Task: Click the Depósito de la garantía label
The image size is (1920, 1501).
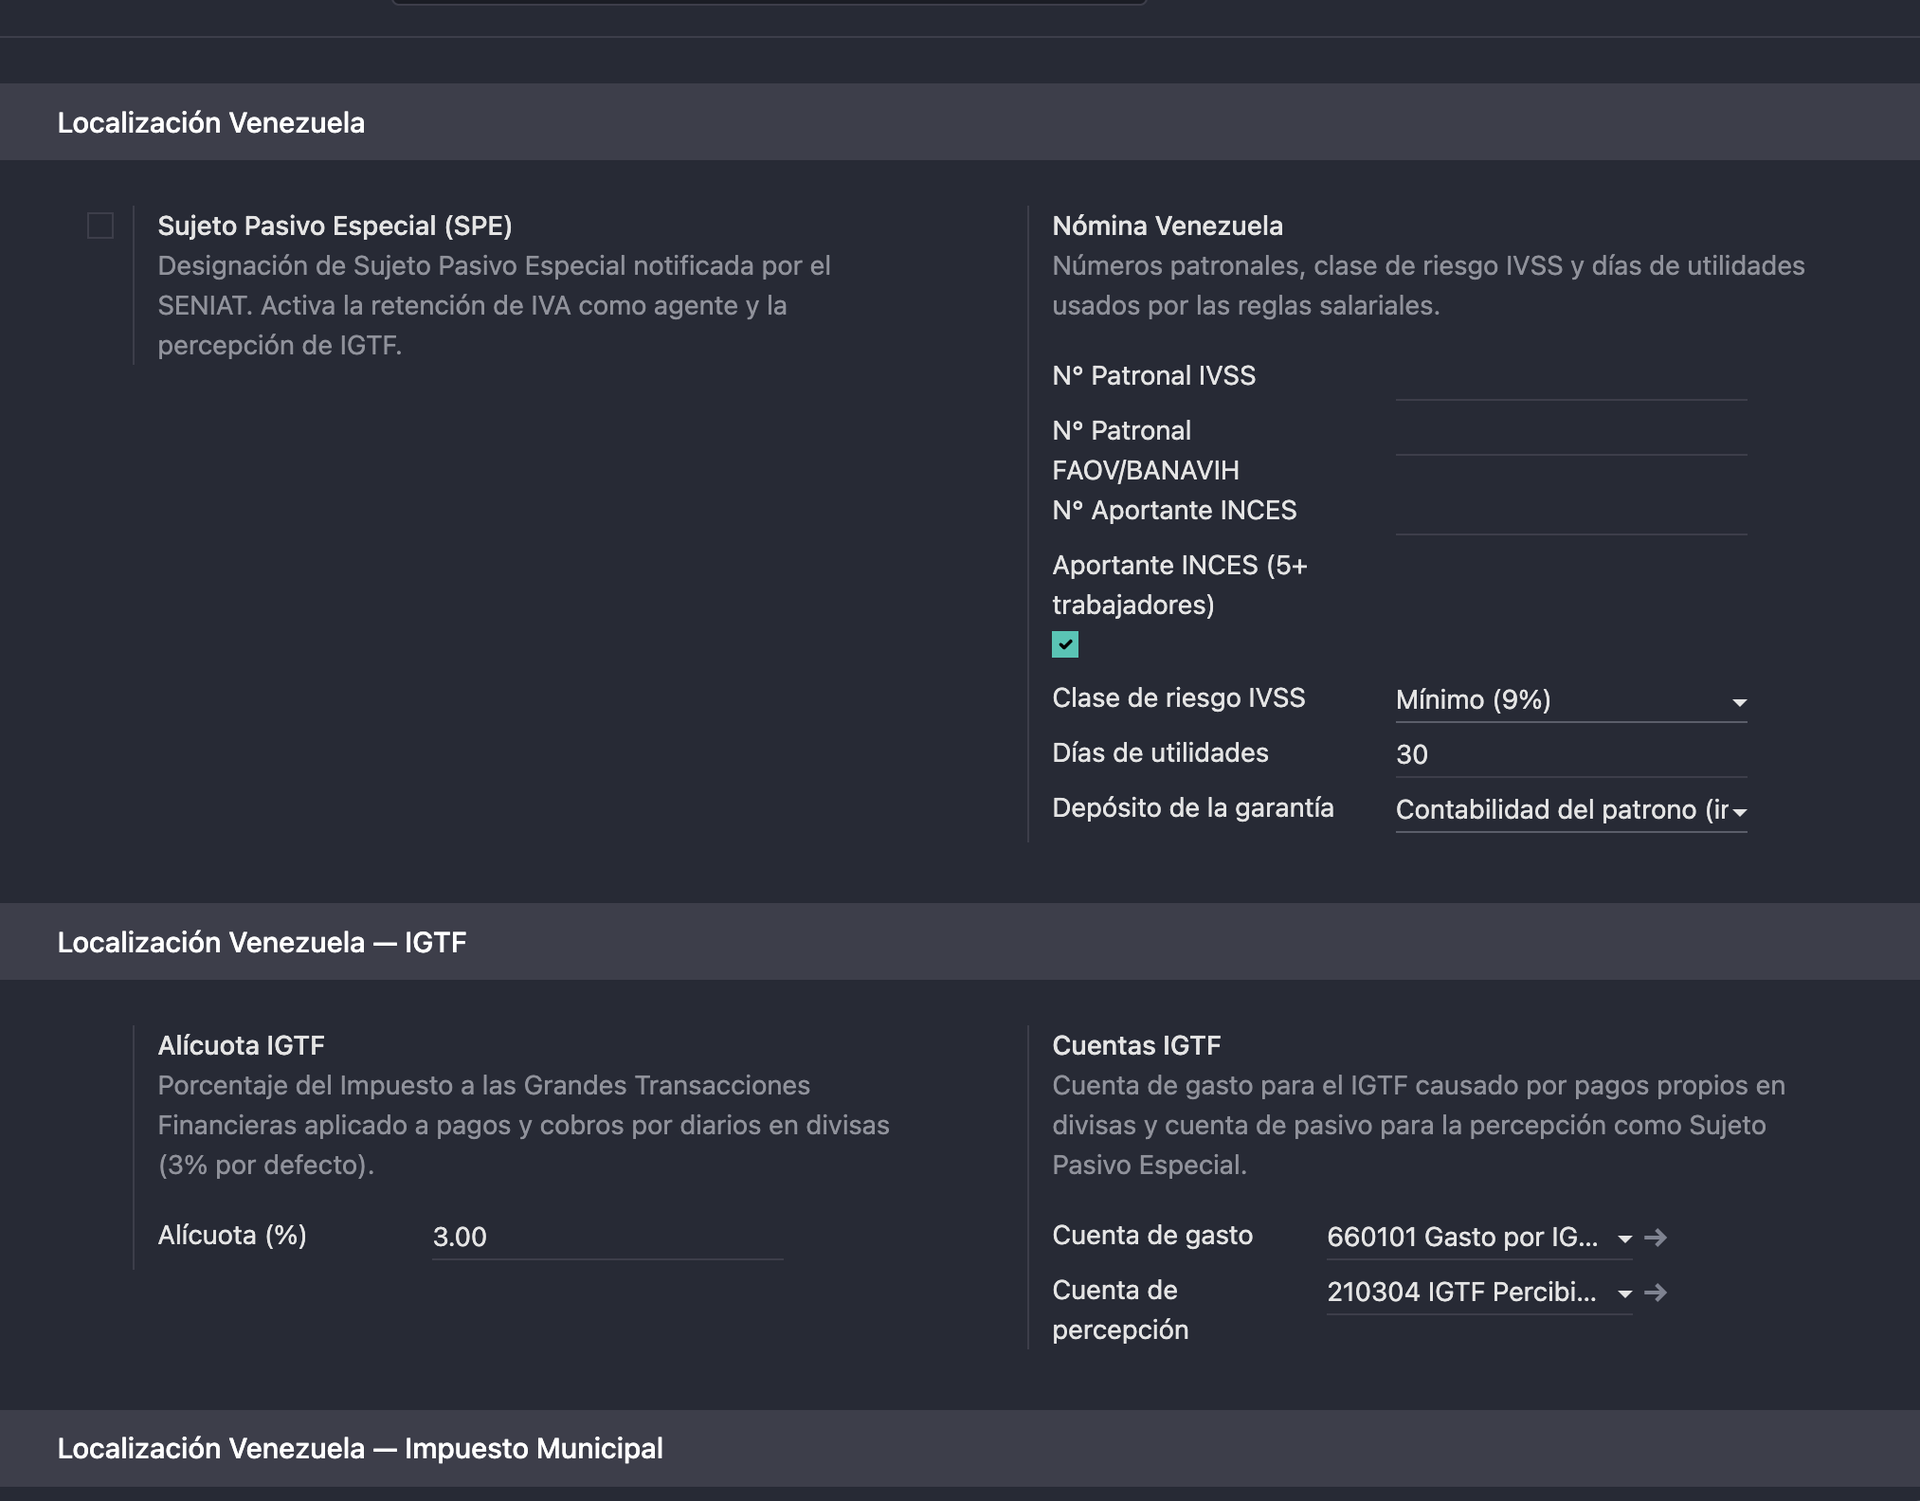Action: coord(1193,808)
